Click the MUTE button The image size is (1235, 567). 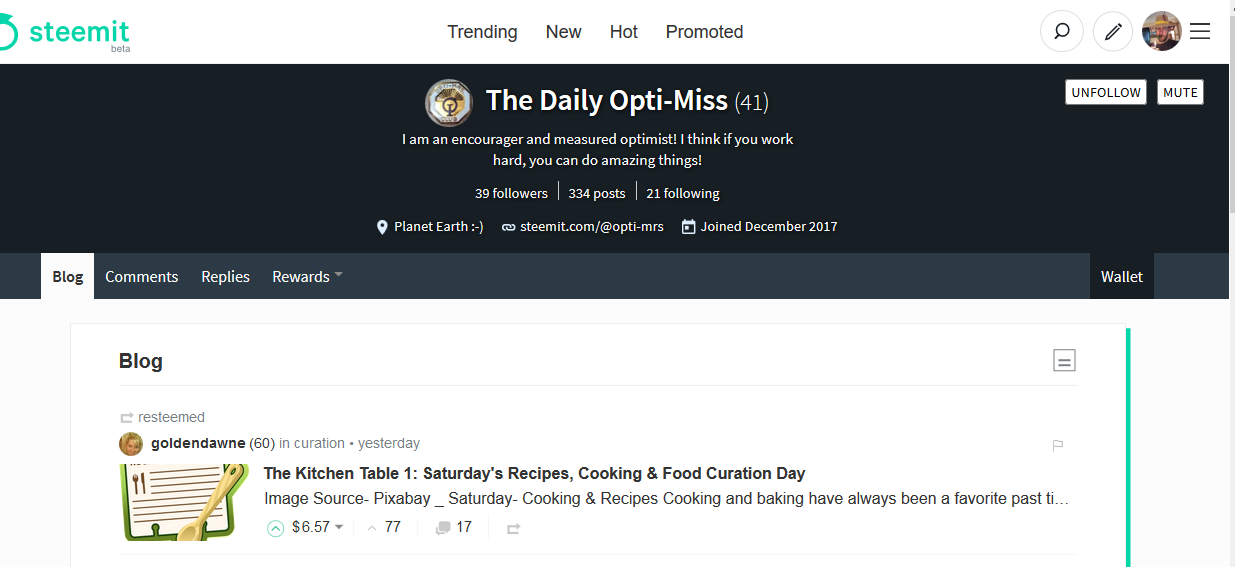coord(1180,92)
